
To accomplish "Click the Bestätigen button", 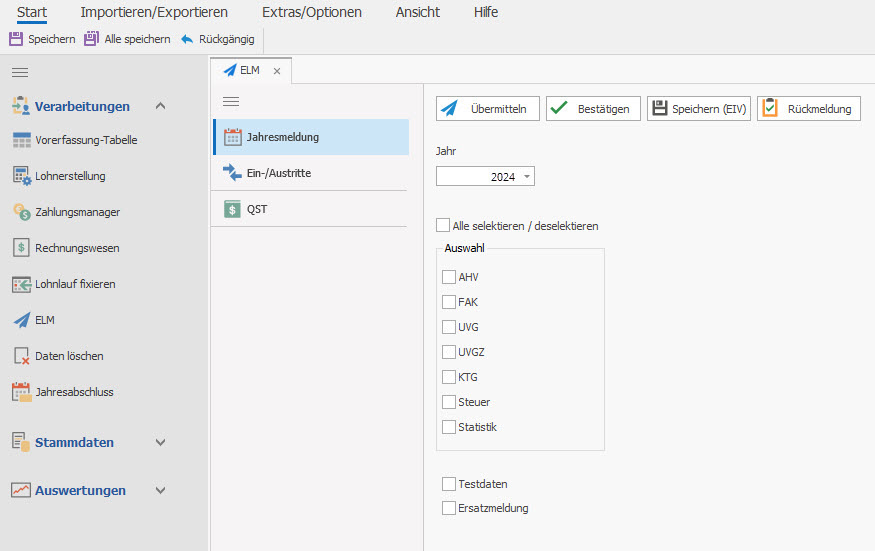I will [x=593, y=108].
